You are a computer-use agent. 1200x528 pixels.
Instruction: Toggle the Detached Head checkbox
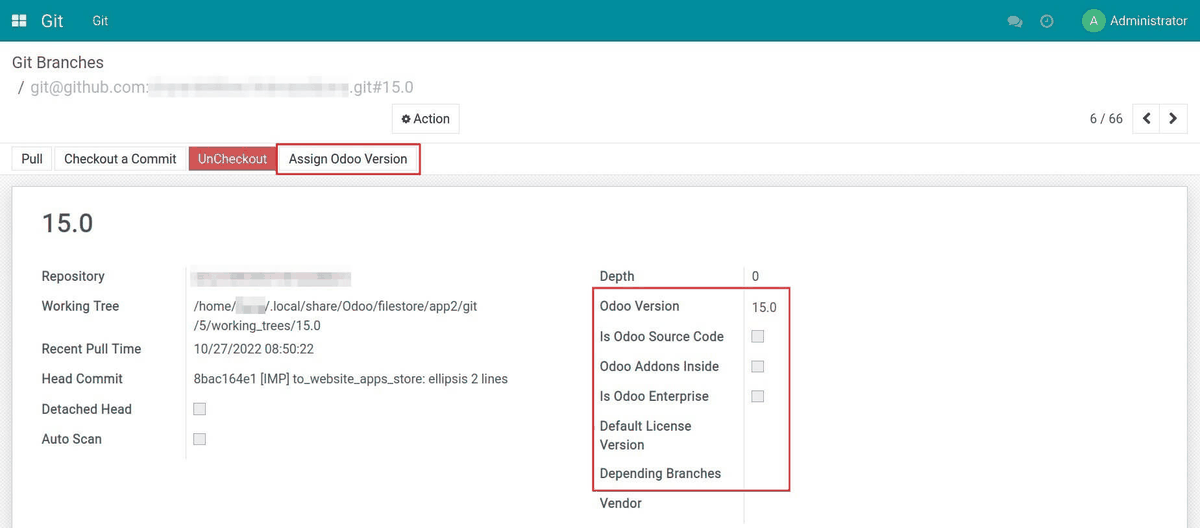tap(200, 409)
